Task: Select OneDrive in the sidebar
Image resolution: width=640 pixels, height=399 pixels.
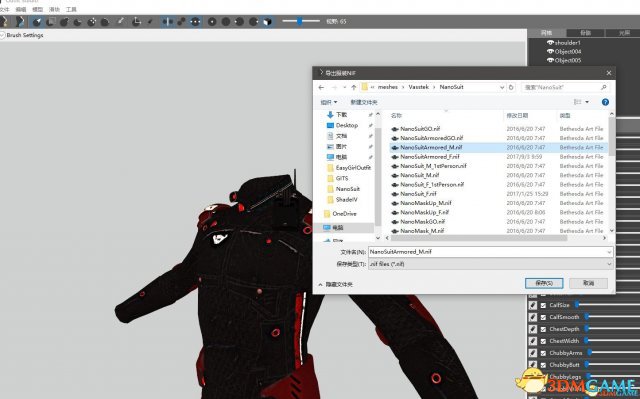Action: pyautogui.click(x=344, y=213)
